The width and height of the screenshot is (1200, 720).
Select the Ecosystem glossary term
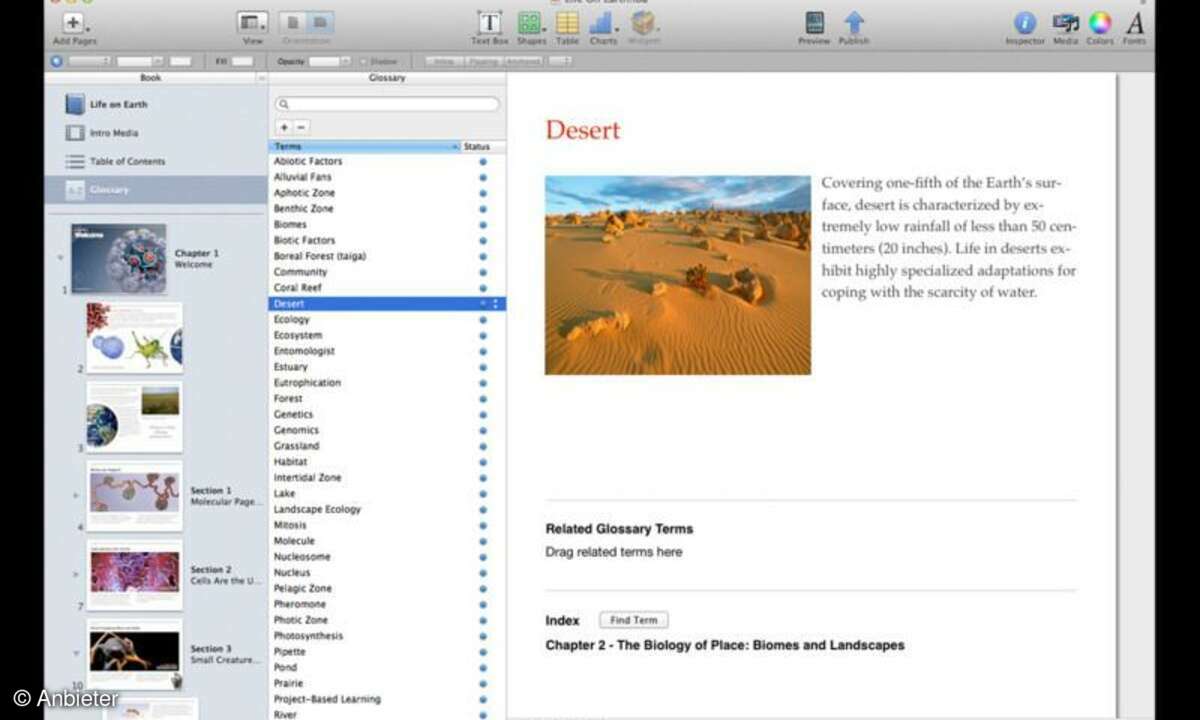point(298,335)
